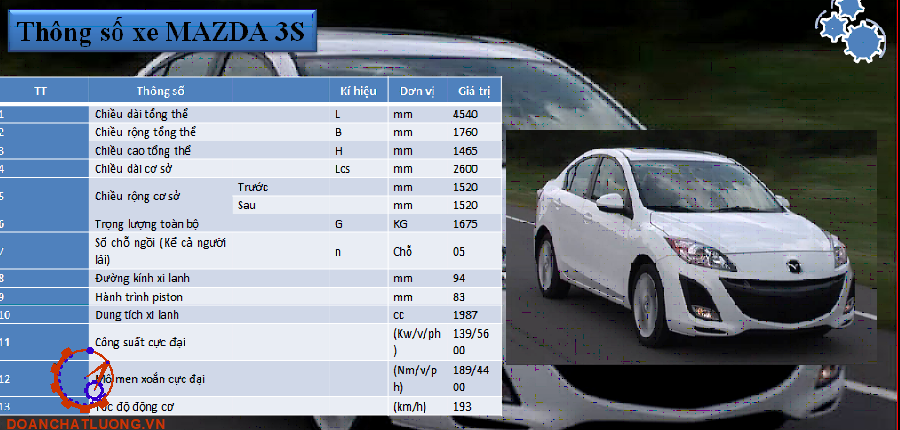Select the value '189/4400'
Image resolution: width=900 pixels, height=430 pixels.
[x=471, y=378]
